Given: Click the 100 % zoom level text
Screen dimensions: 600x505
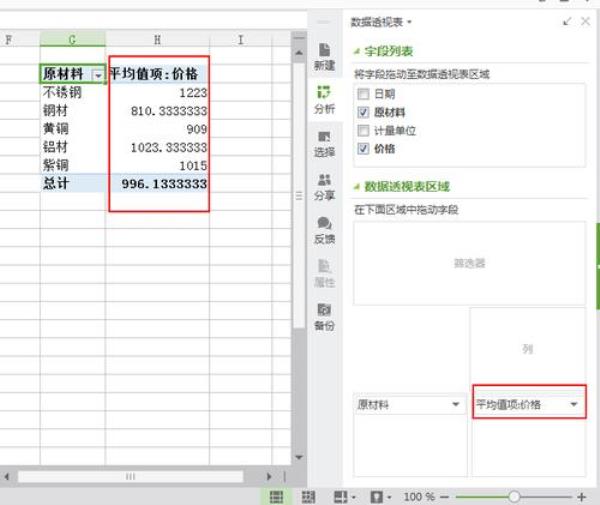Looking at the screenshot, I should point(419,497).
